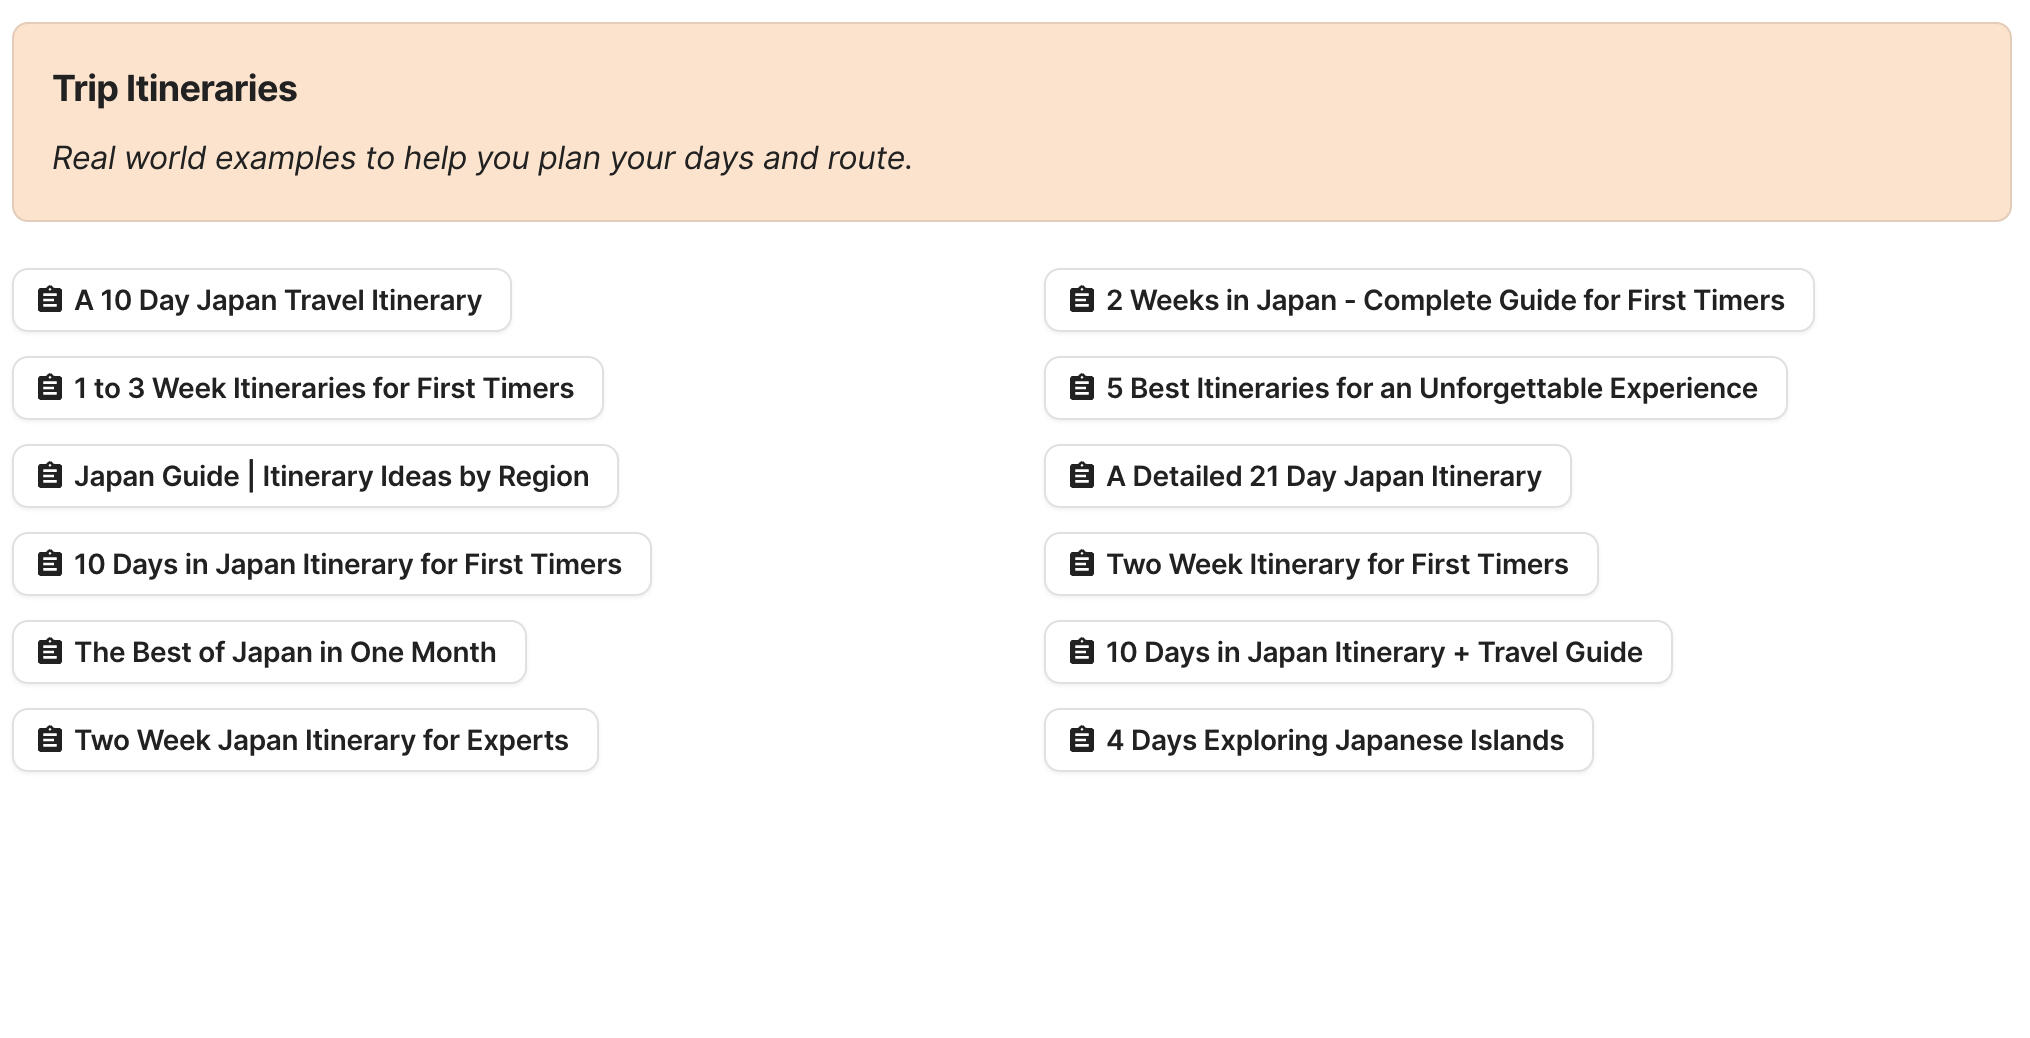
Task: Open A 10 Day Japan Travel Itinerary
Action: 260,299
